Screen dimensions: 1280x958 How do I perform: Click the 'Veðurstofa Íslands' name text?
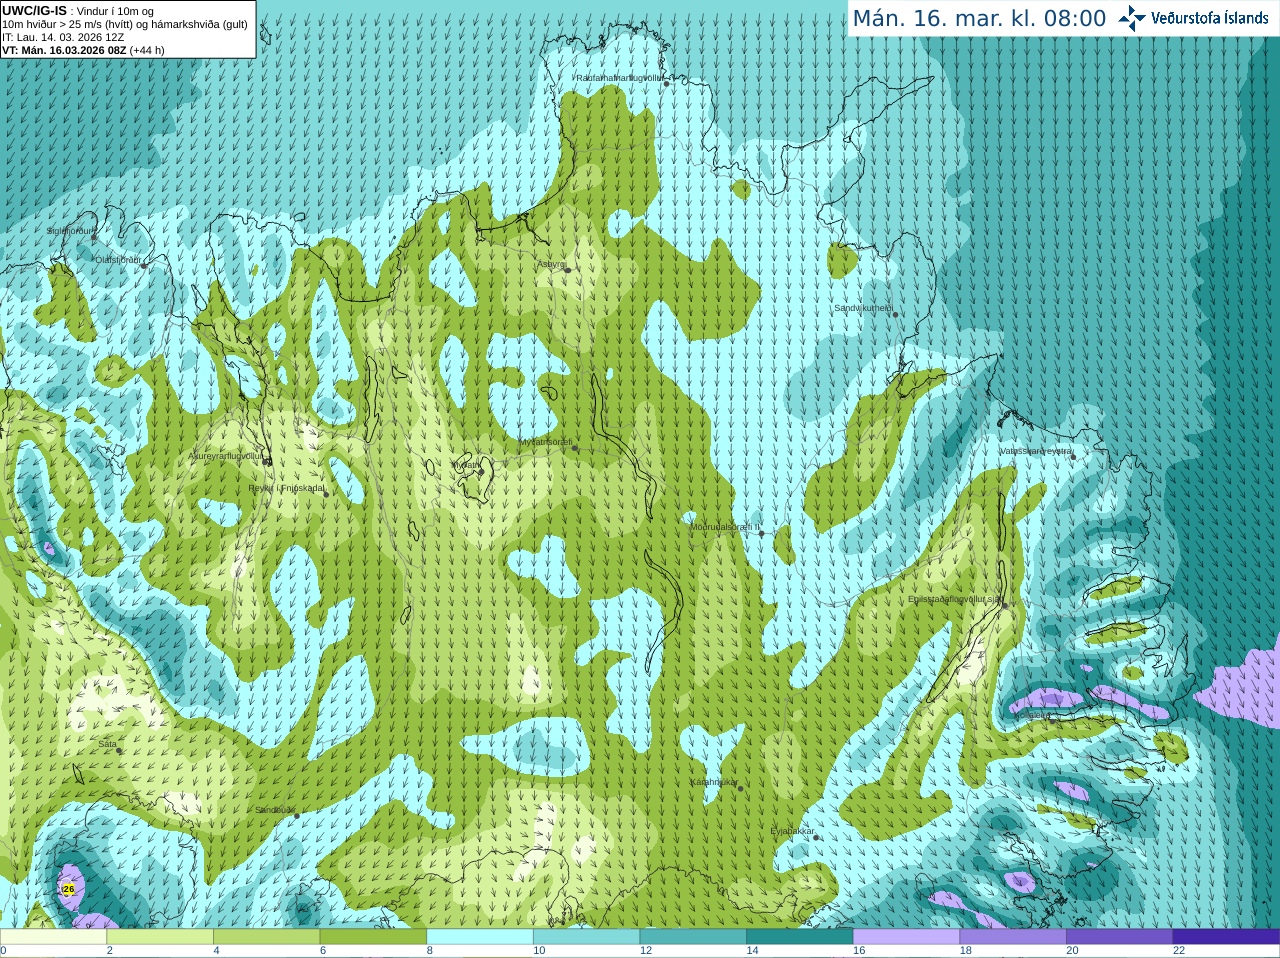point(1210,18)
